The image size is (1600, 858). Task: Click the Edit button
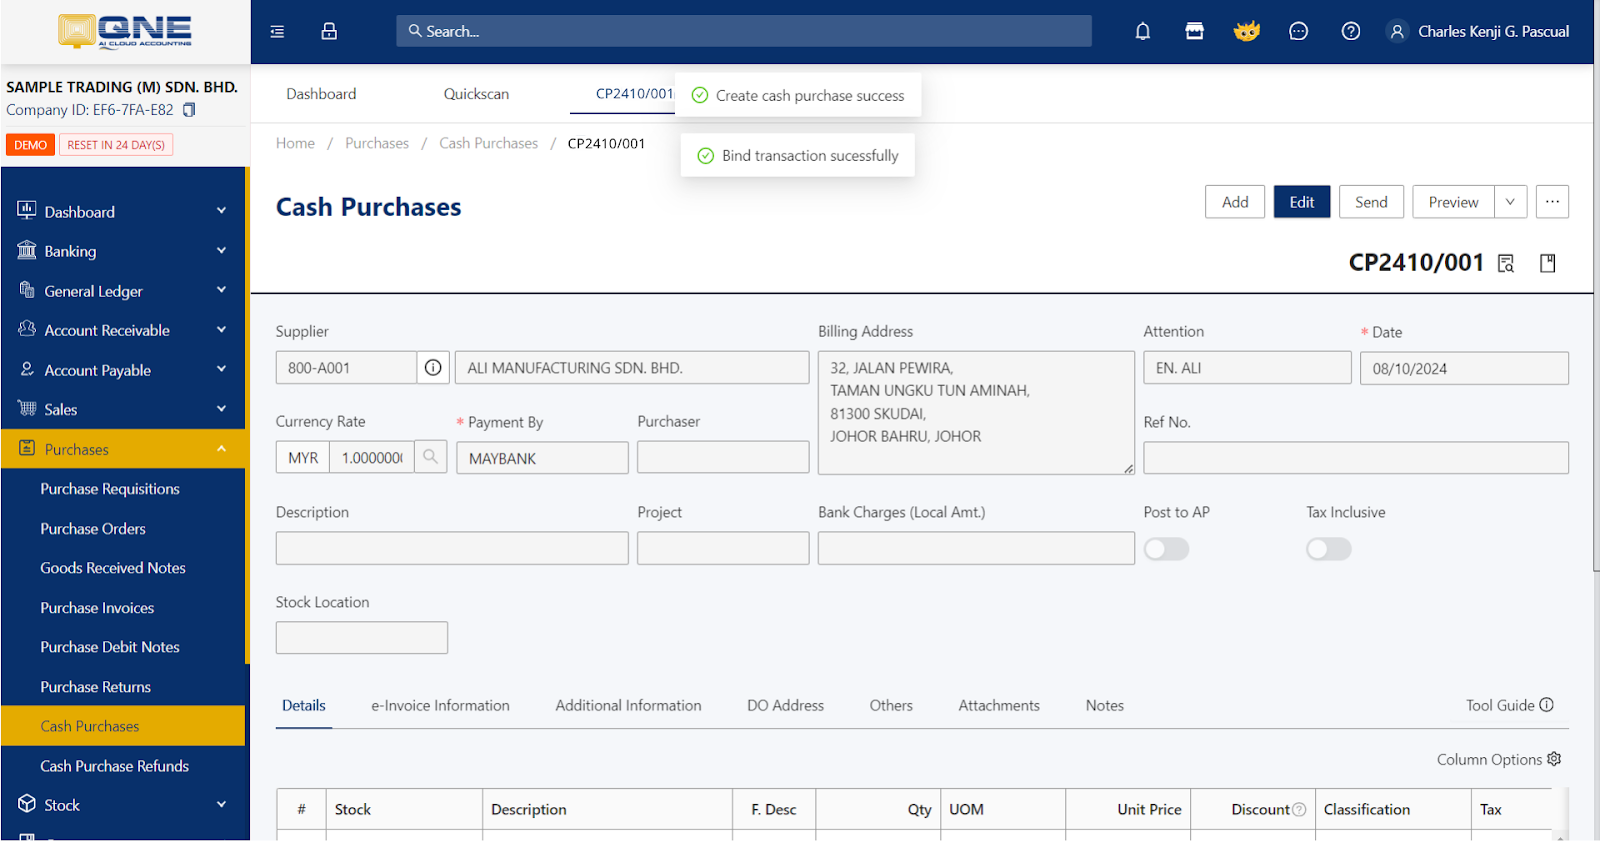coord(1302,202)
